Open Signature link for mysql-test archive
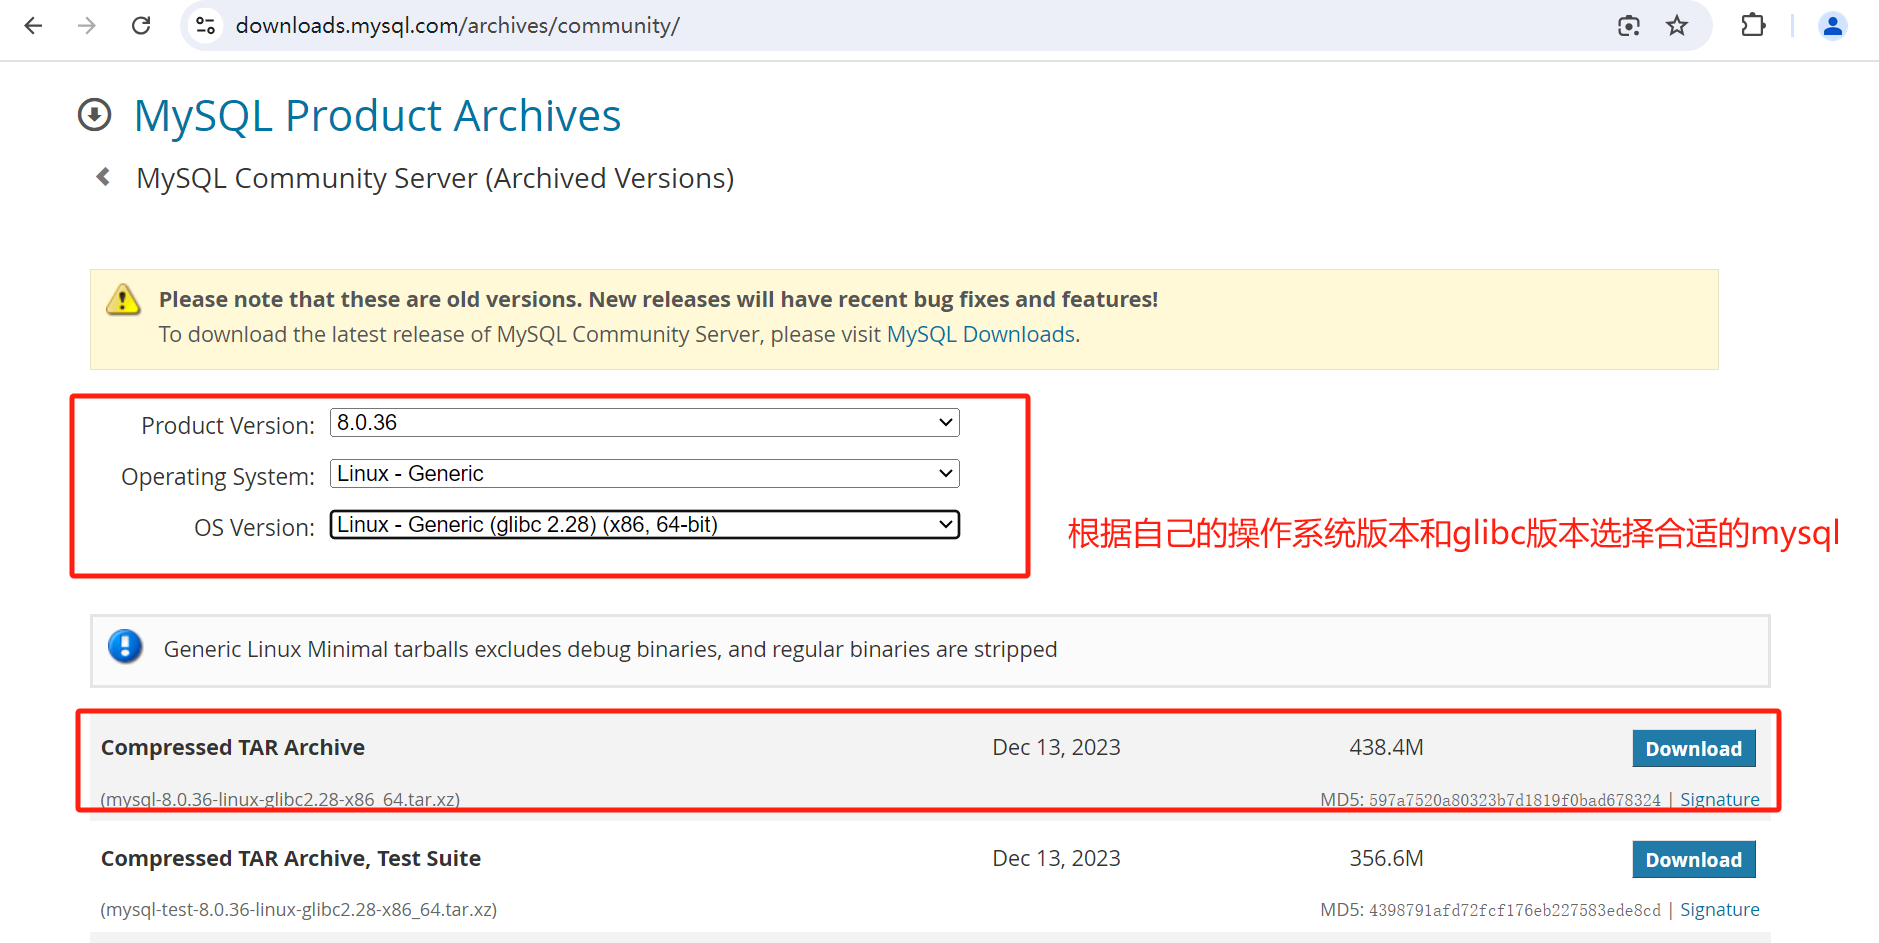Image resolution: width=1879 pixels, height=943 pixels. pyautogui.click(x=1720, y=910)
